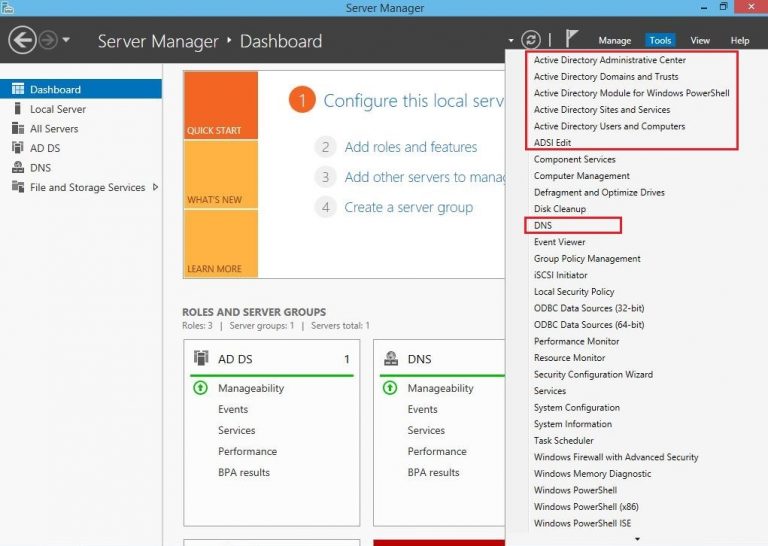Image resolution: width=768 pixels, height=546 pixels.
Task: Open the Tools menu
Action: point(660,41)
